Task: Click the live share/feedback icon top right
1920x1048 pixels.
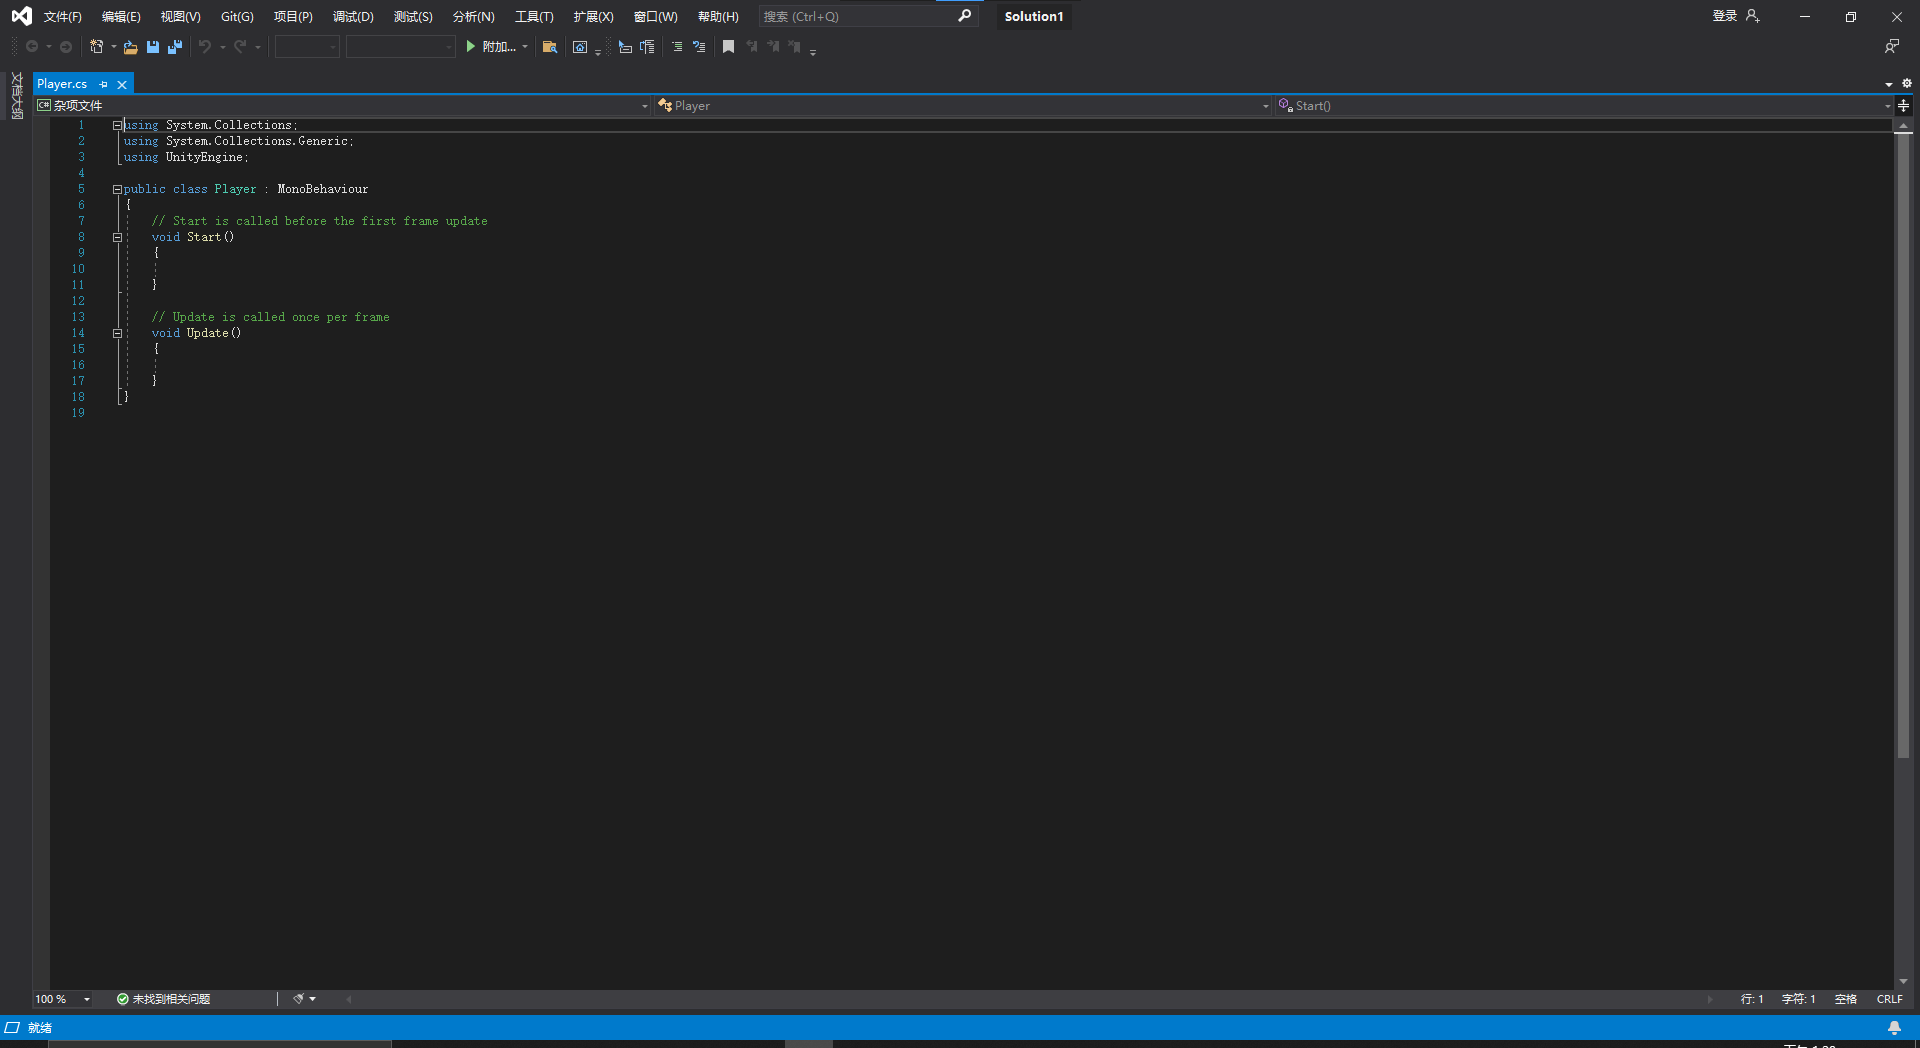Action: click(x=1891, y=47)
